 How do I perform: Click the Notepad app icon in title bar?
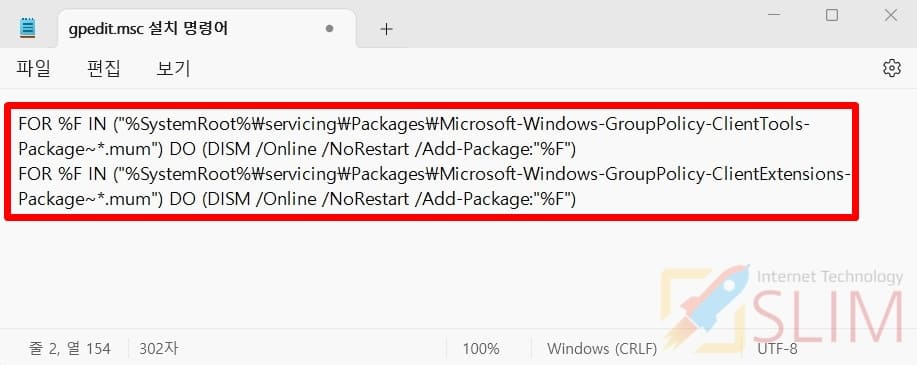27,27
